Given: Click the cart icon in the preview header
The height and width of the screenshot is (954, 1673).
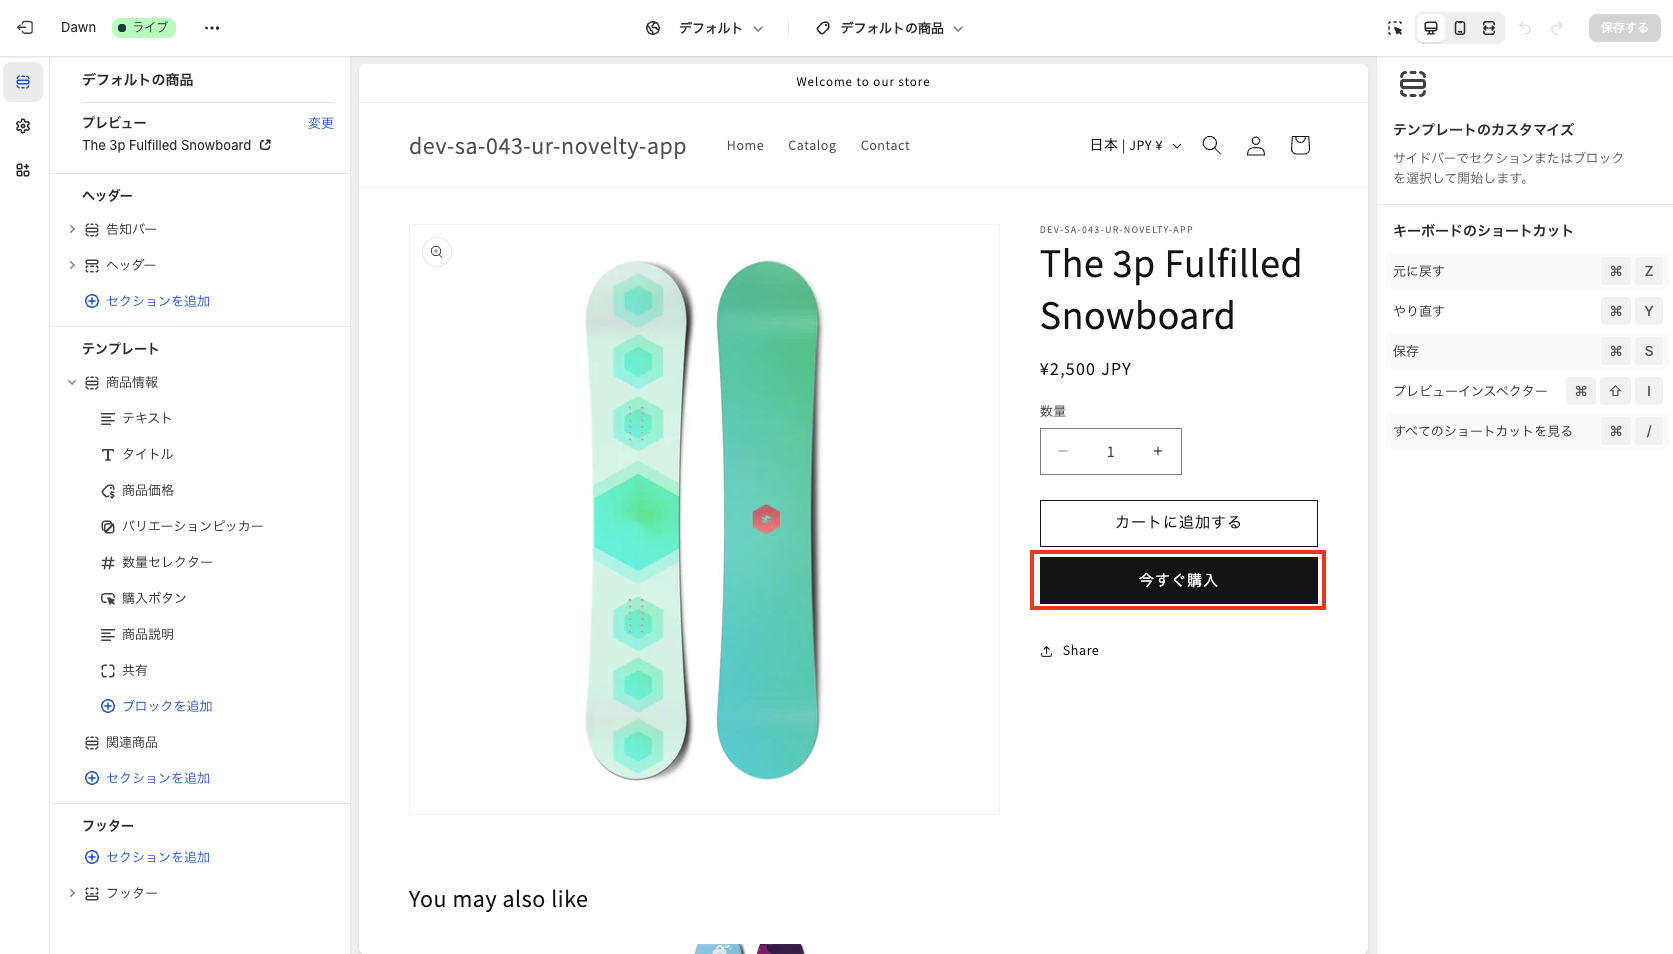Looking at the screenshot, I should point(1299,145).
